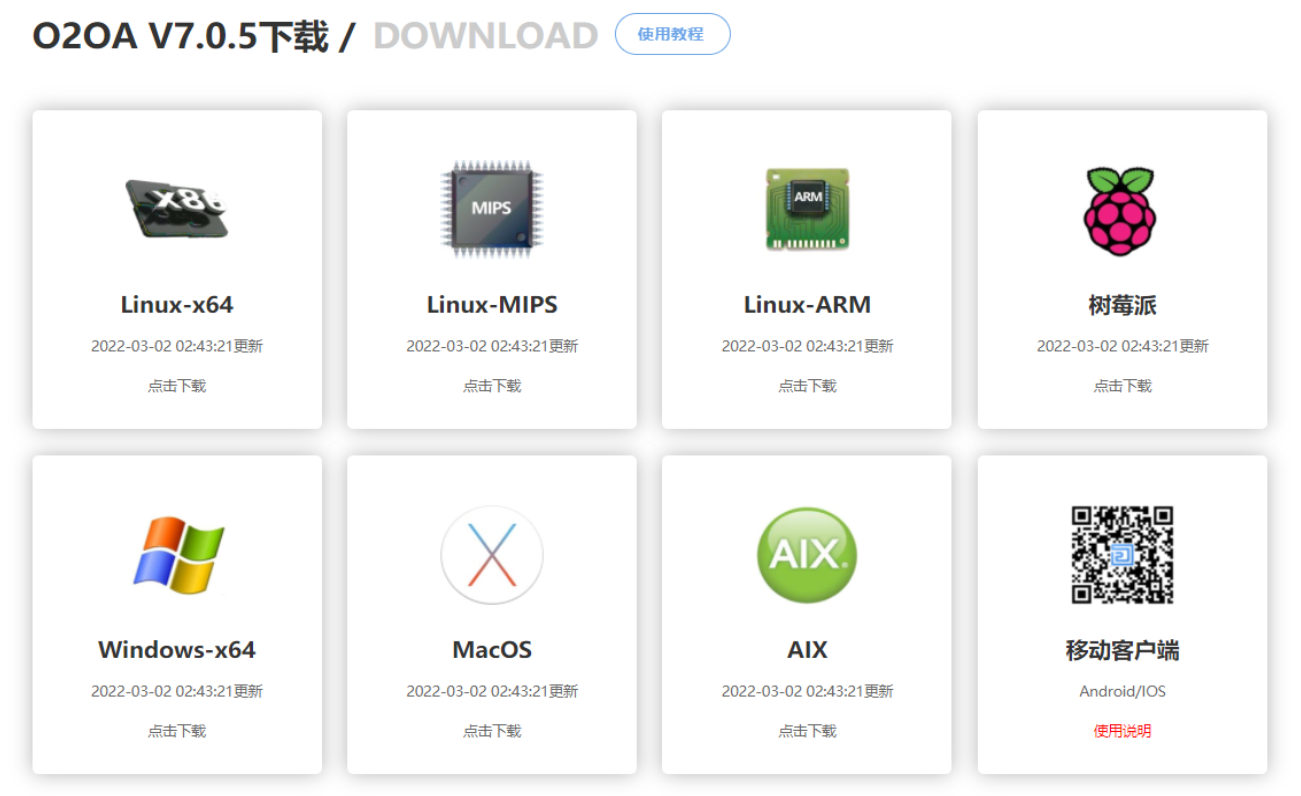Select the Linux-ARM title
The width and height of the screenshot is (1301, 796).
(x=807, y=304)
